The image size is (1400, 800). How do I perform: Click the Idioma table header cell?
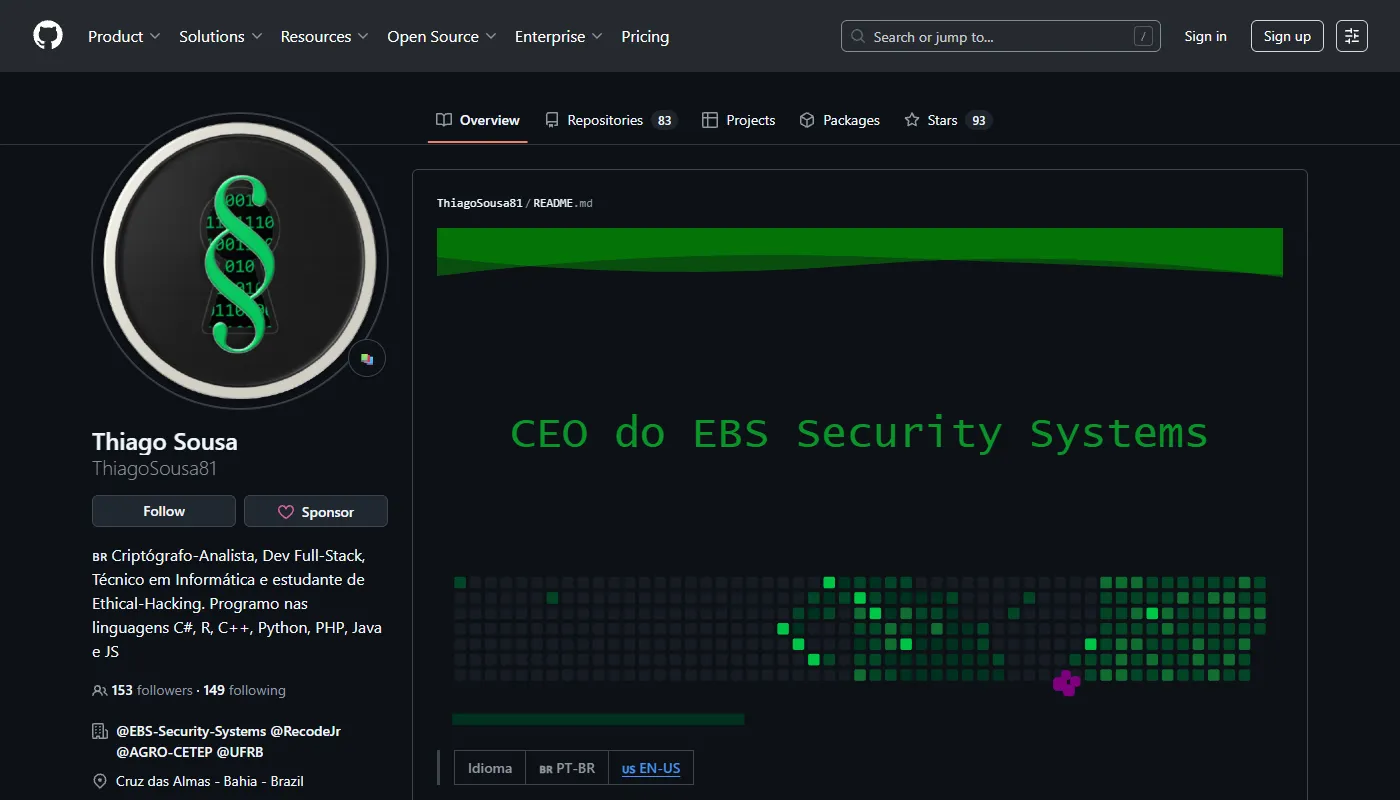tap(490, 768)
